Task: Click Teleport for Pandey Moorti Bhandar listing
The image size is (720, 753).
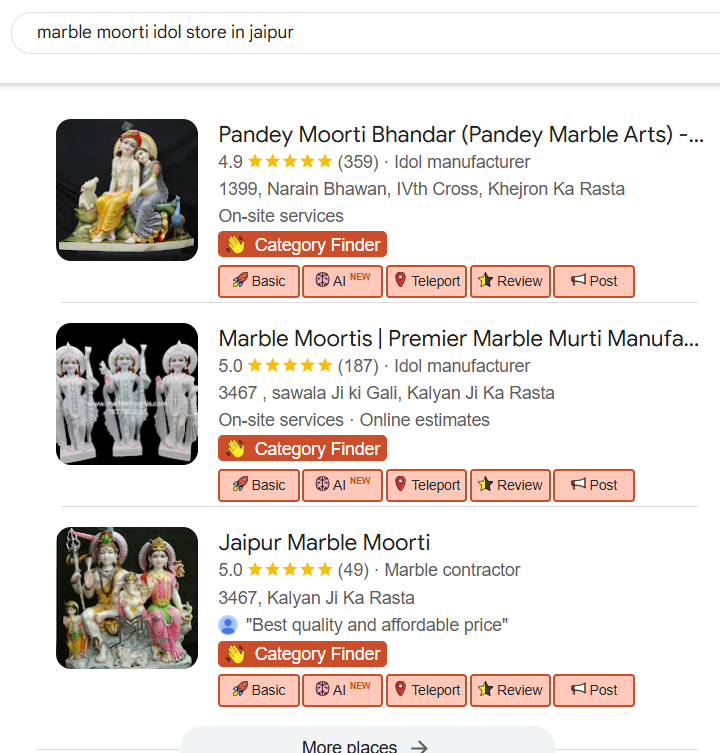Action: point(426,281)
